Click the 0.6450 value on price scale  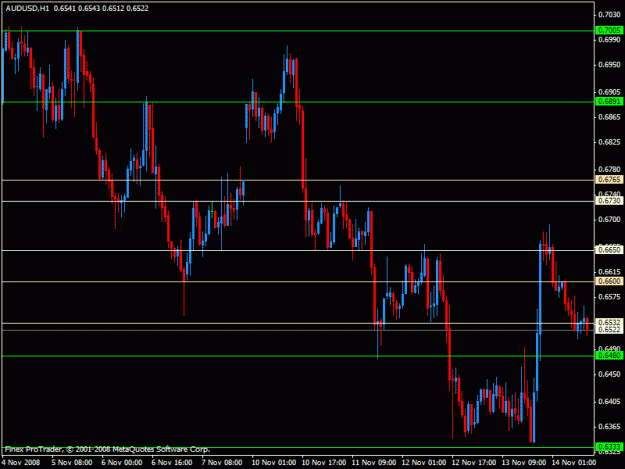tap(609, 374)
